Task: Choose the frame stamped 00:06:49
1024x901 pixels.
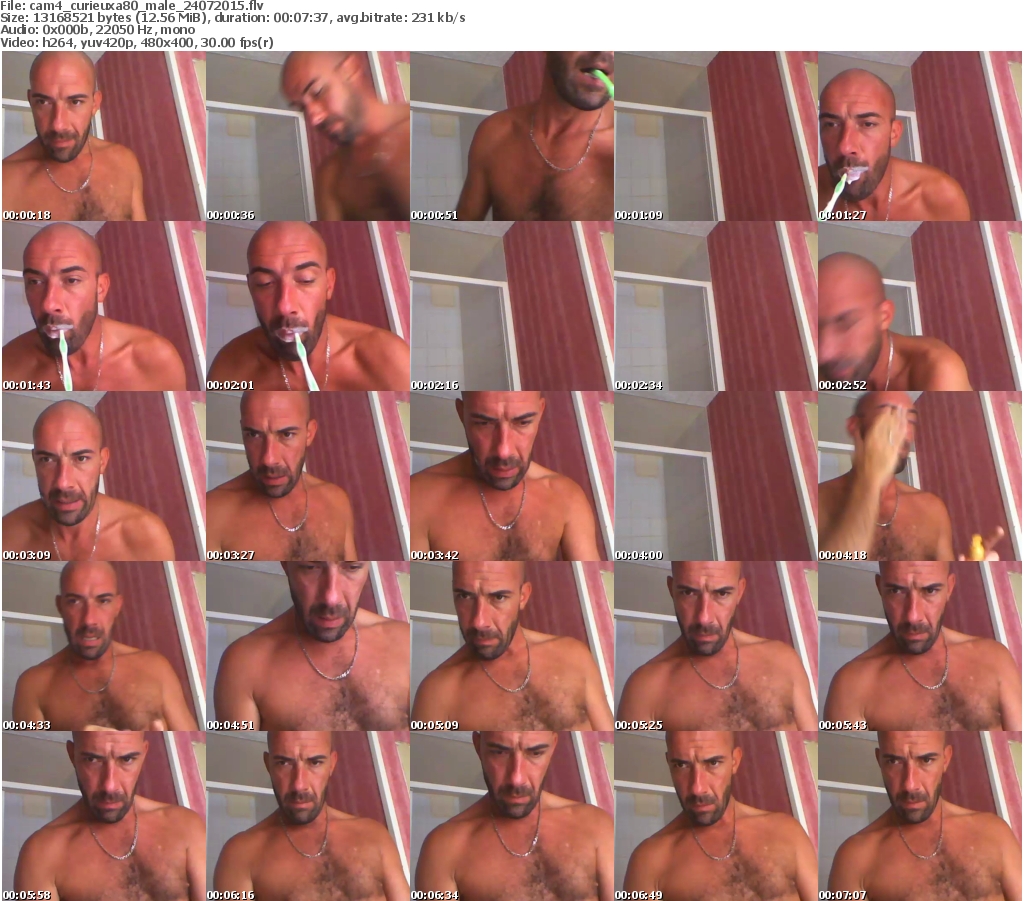Action: click(716, 816)
